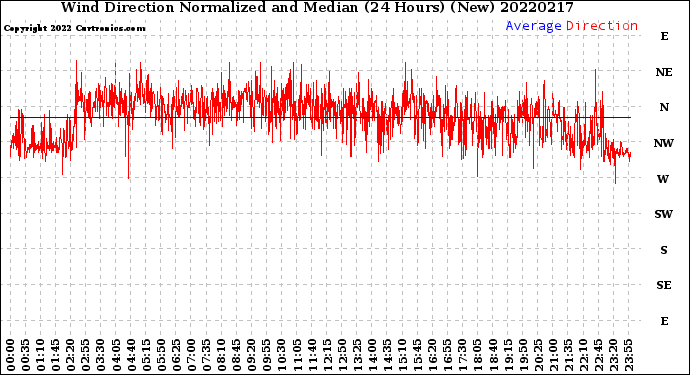Click the 18:05 time label
The height and width of the screenshot is (375, 690).
click(478, 356)
